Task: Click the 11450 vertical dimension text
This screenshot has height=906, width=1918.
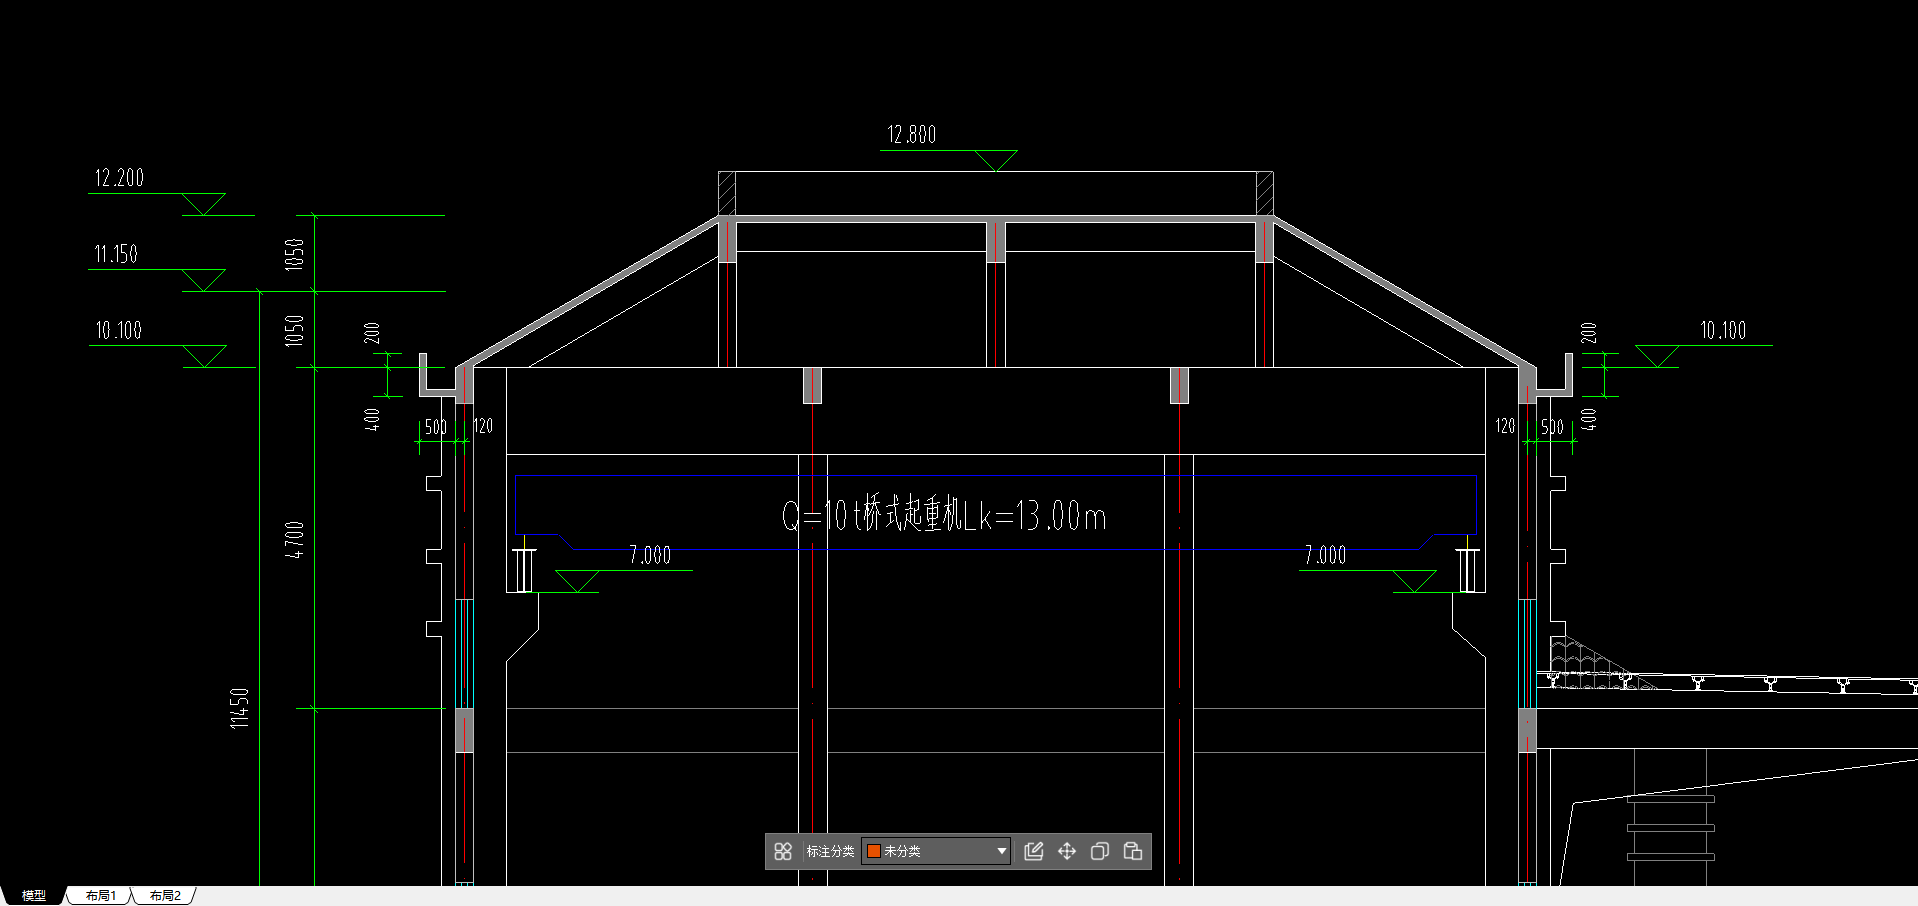Action: [x=239, y=708]
